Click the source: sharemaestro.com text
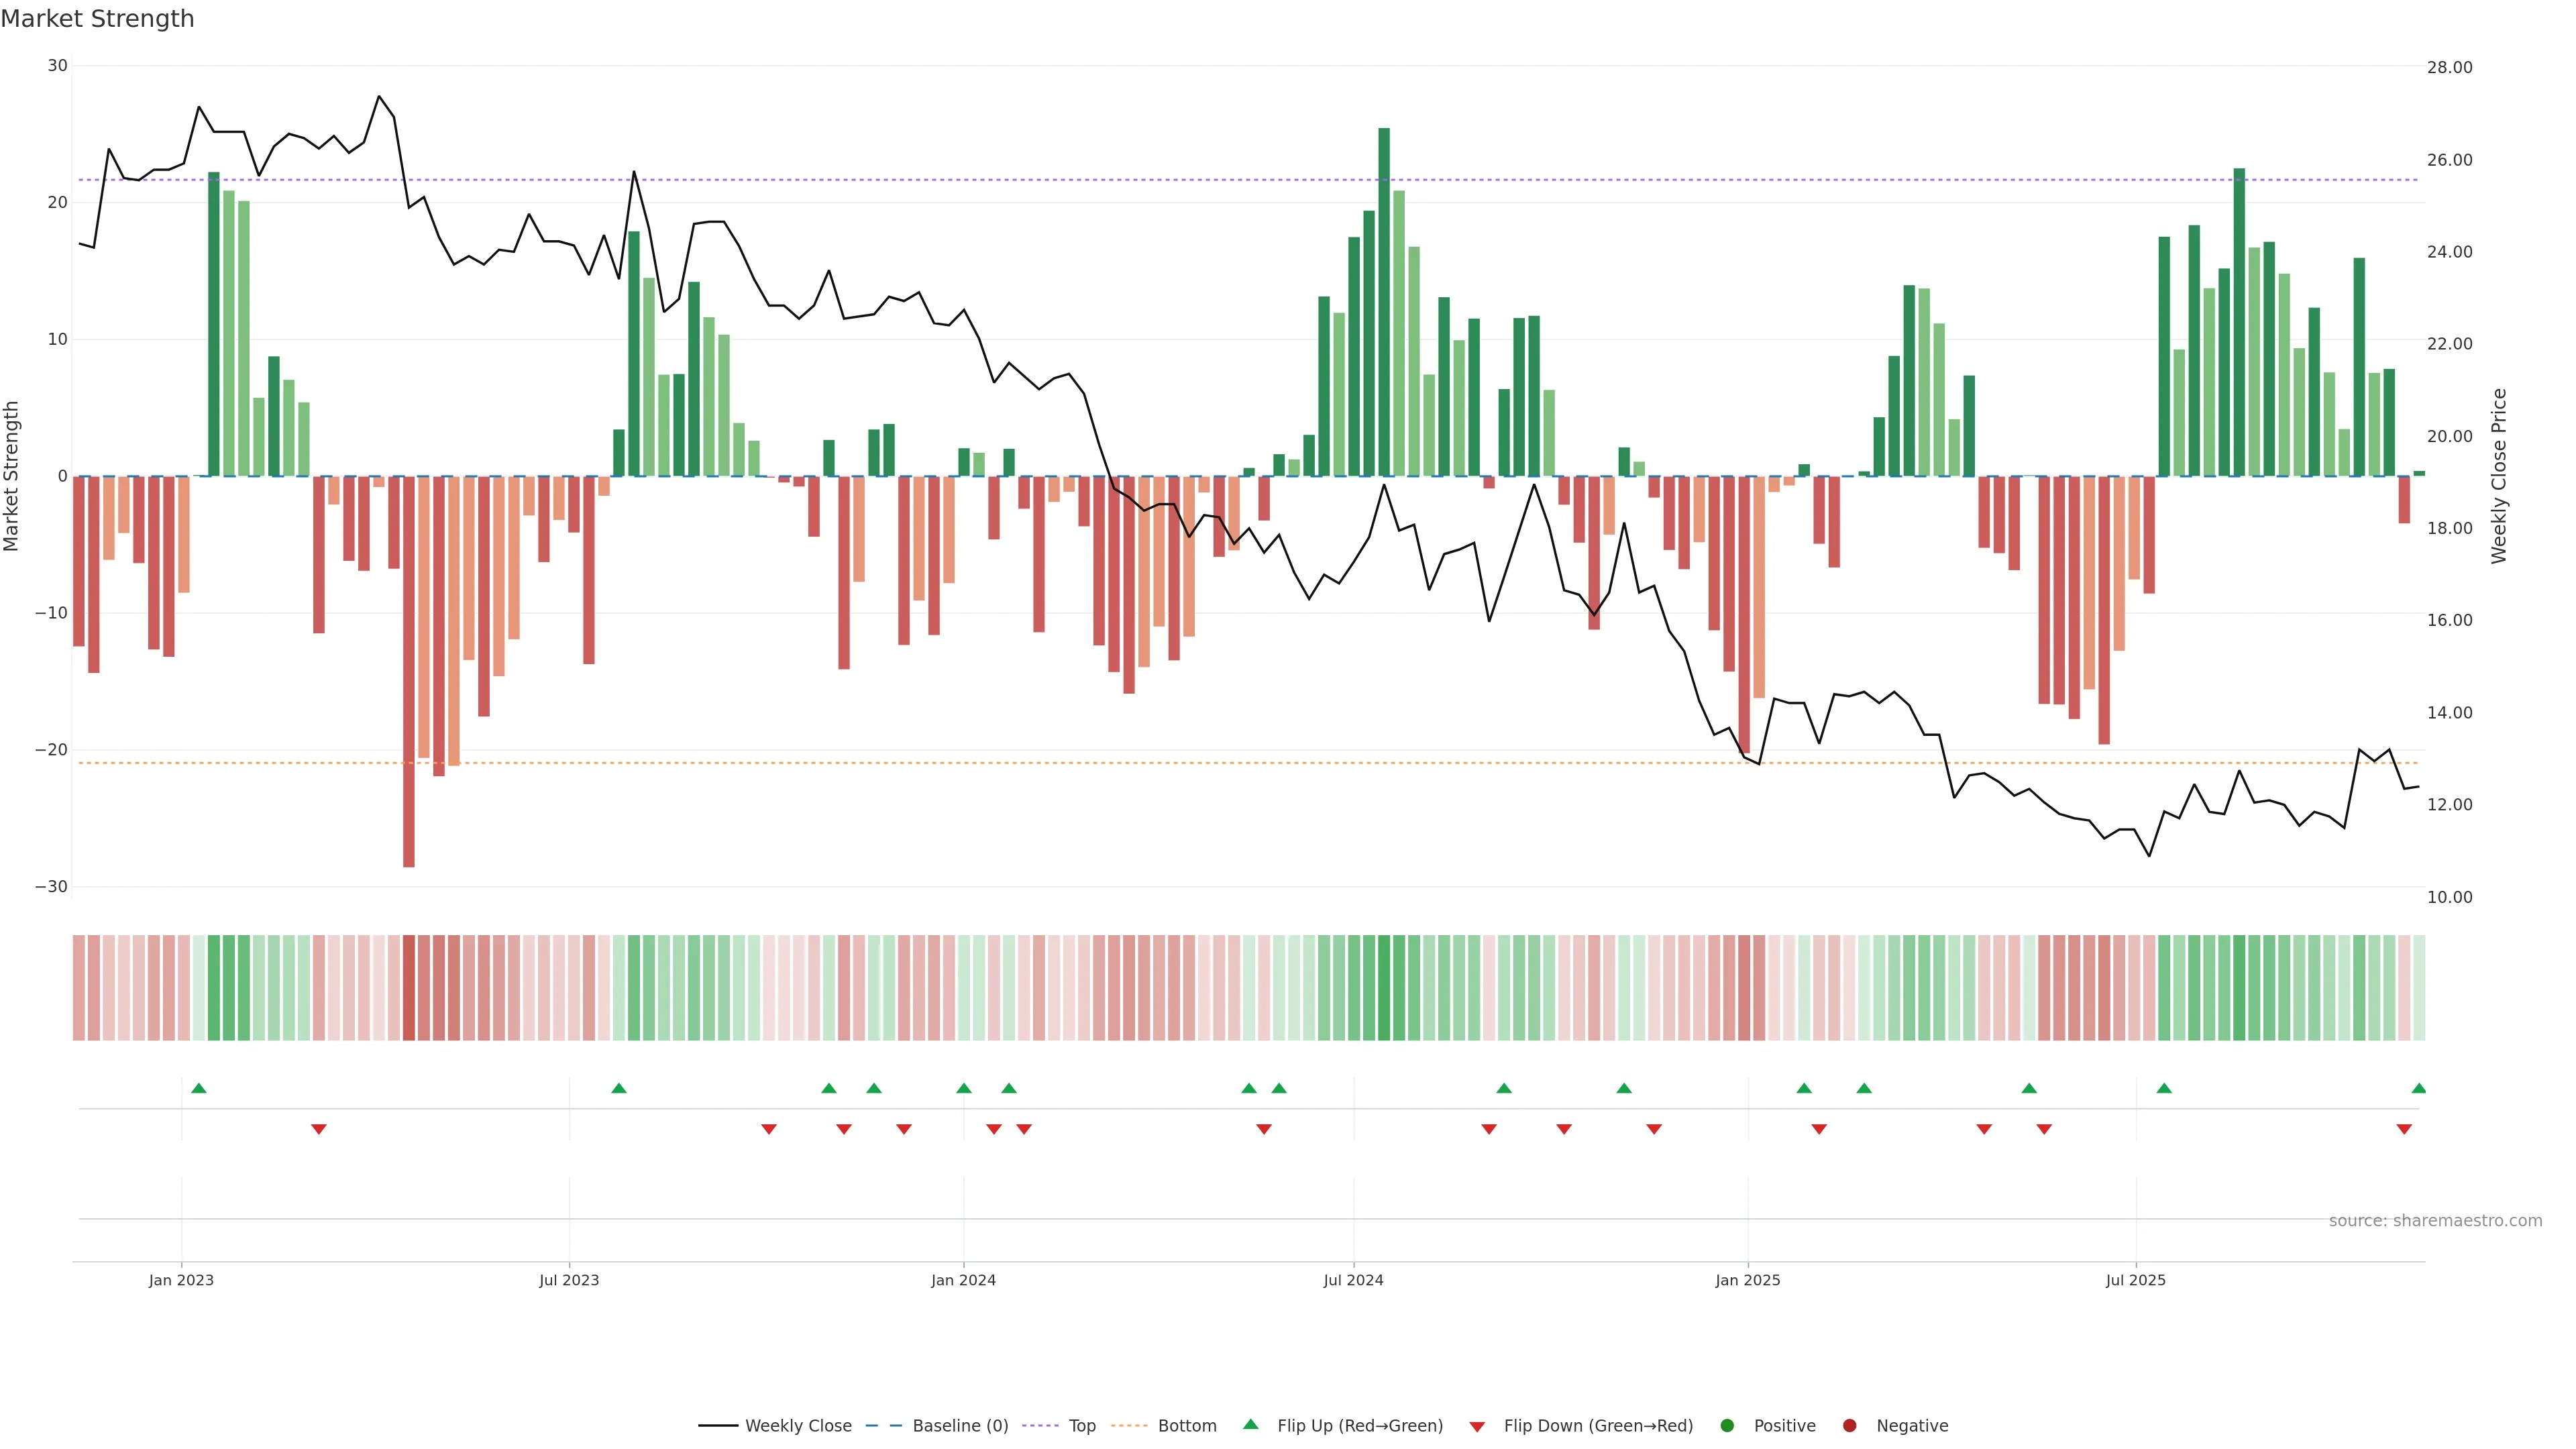The image size is (2576, 1449). pyautogui.click(x=2435, y=1221)
